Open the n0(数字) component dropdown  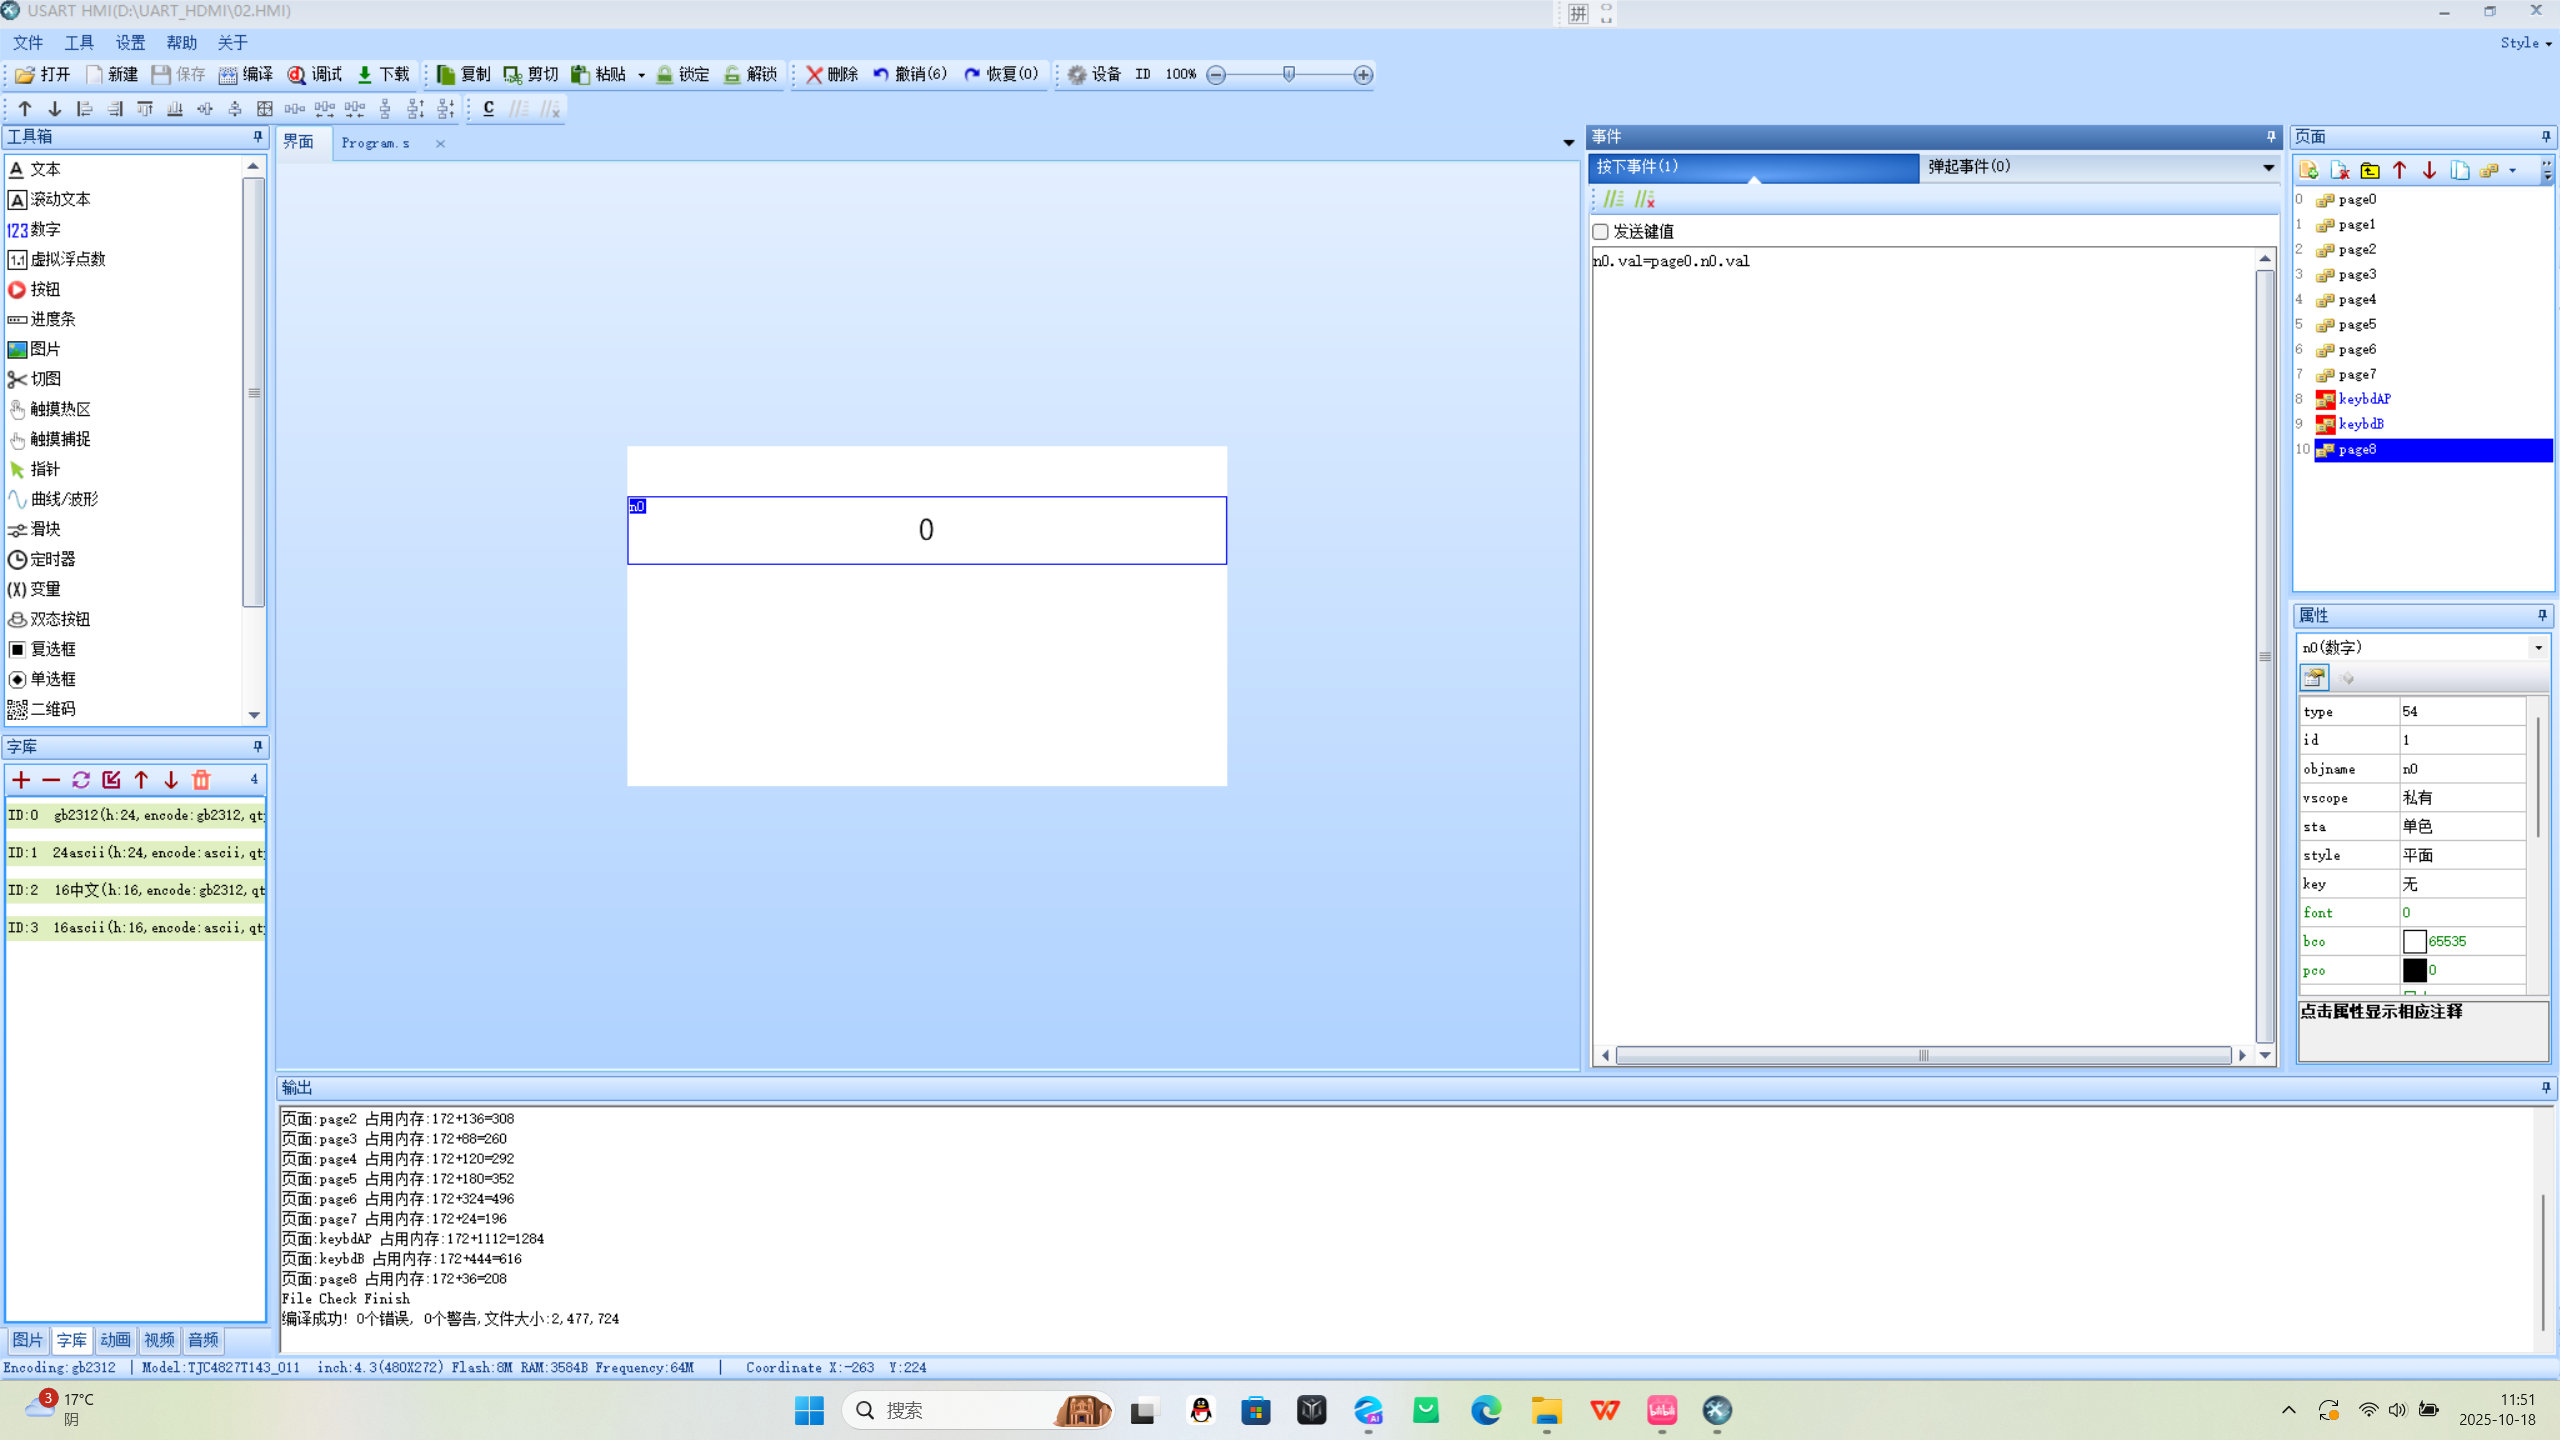click(x=2538, y=648)
